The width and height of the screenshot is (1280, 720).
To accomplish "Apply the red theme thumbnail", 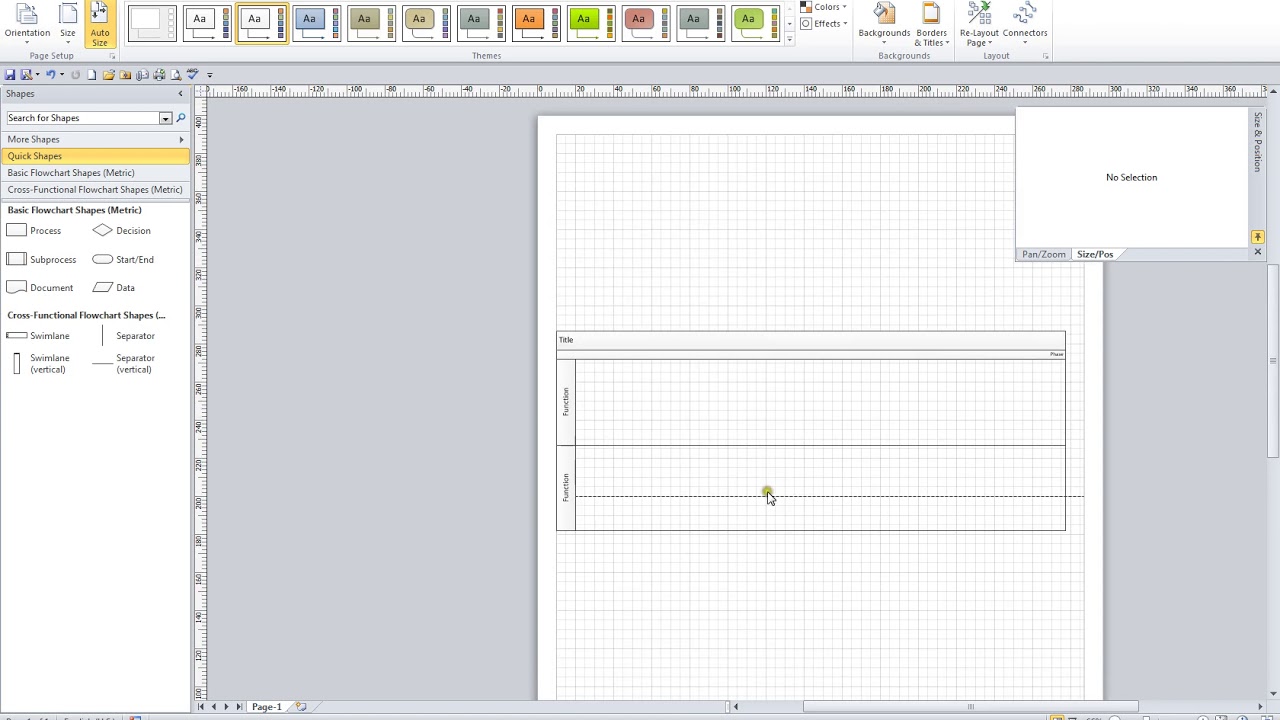I will click(645, 23).
